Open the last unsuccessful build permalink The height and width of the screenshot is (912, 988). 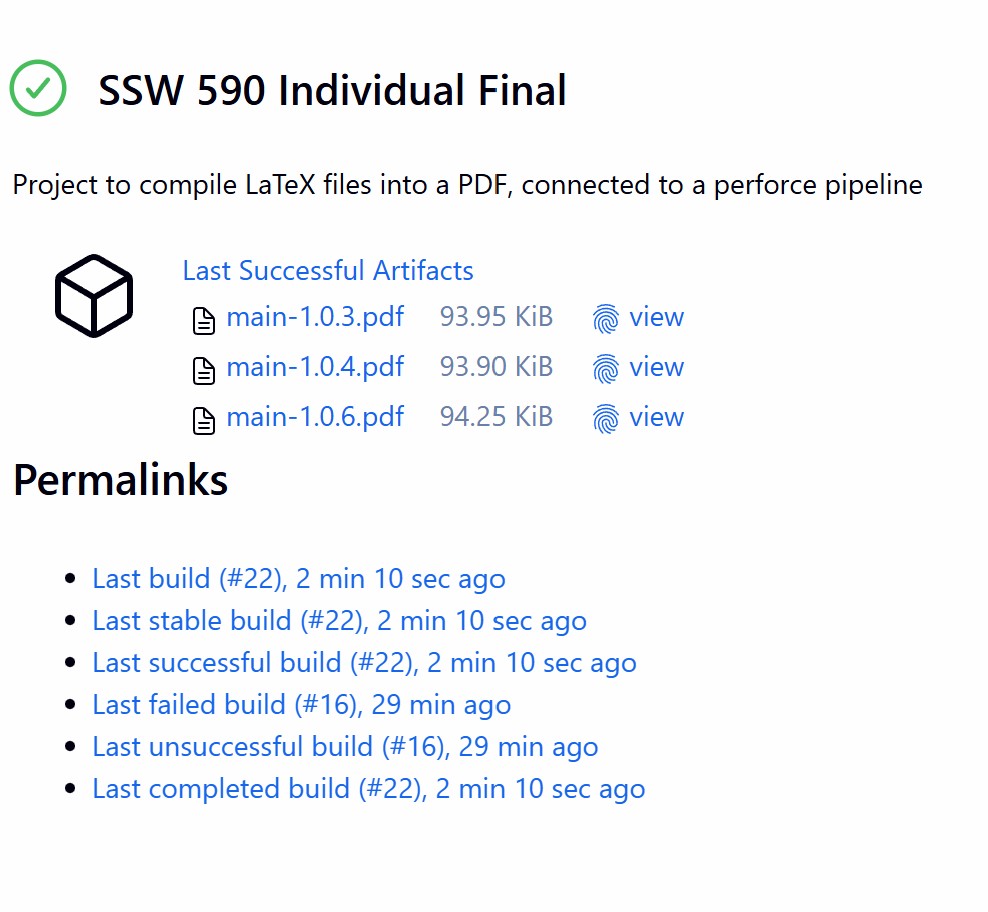(344, 746)
